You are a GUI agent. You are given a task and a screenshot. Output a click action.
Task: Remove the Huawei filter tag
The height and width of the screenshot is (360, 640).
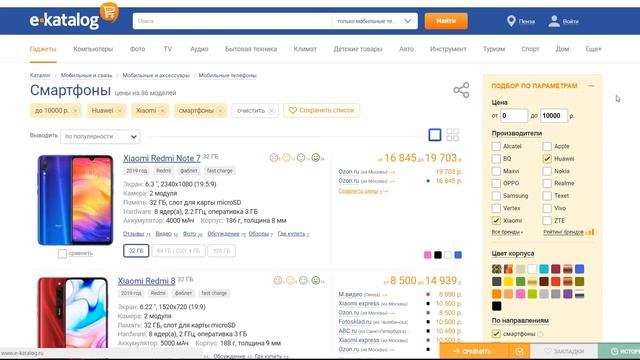click(120, 111)
